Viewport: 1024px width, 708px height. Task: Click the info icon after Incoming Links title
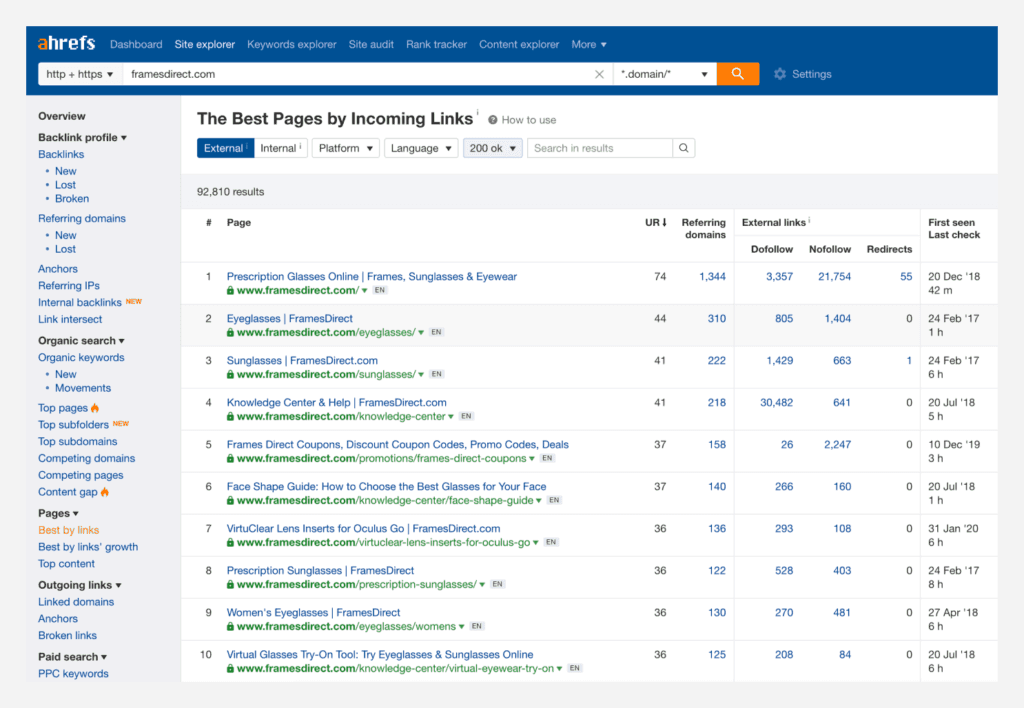click(x=477, y=112)
